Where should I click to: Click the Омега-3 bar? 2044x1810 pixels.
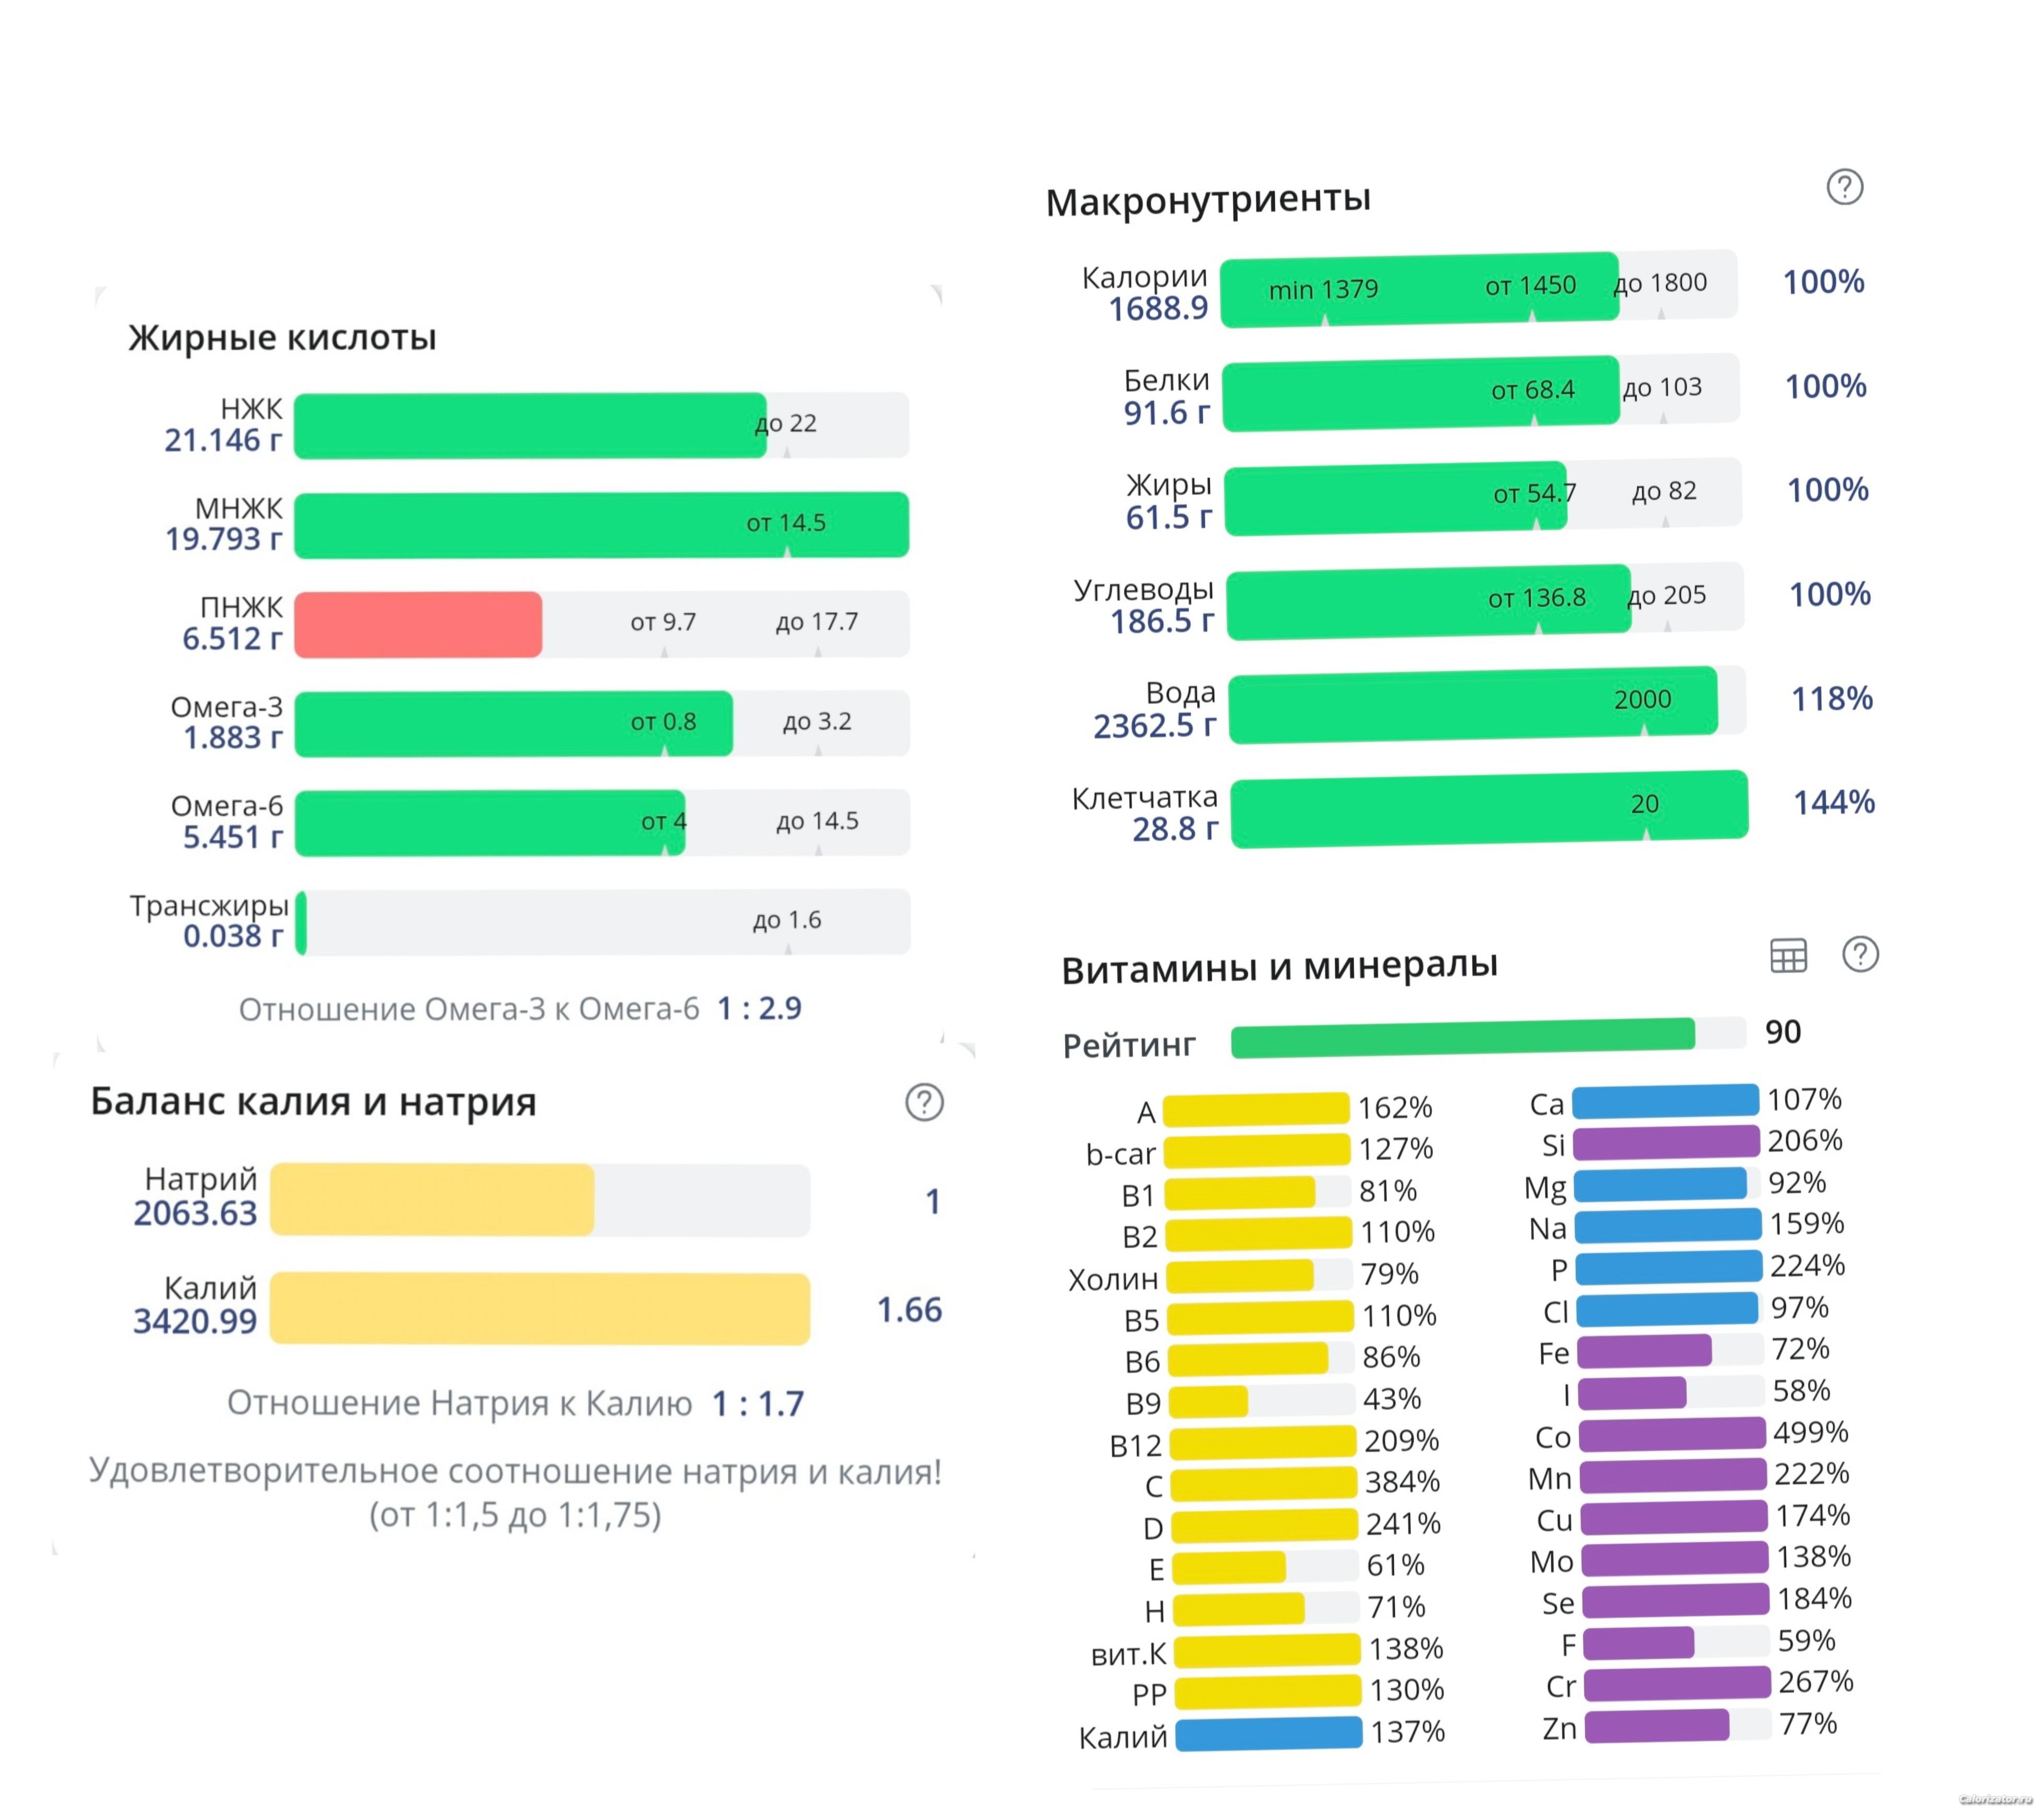point(513,723)
